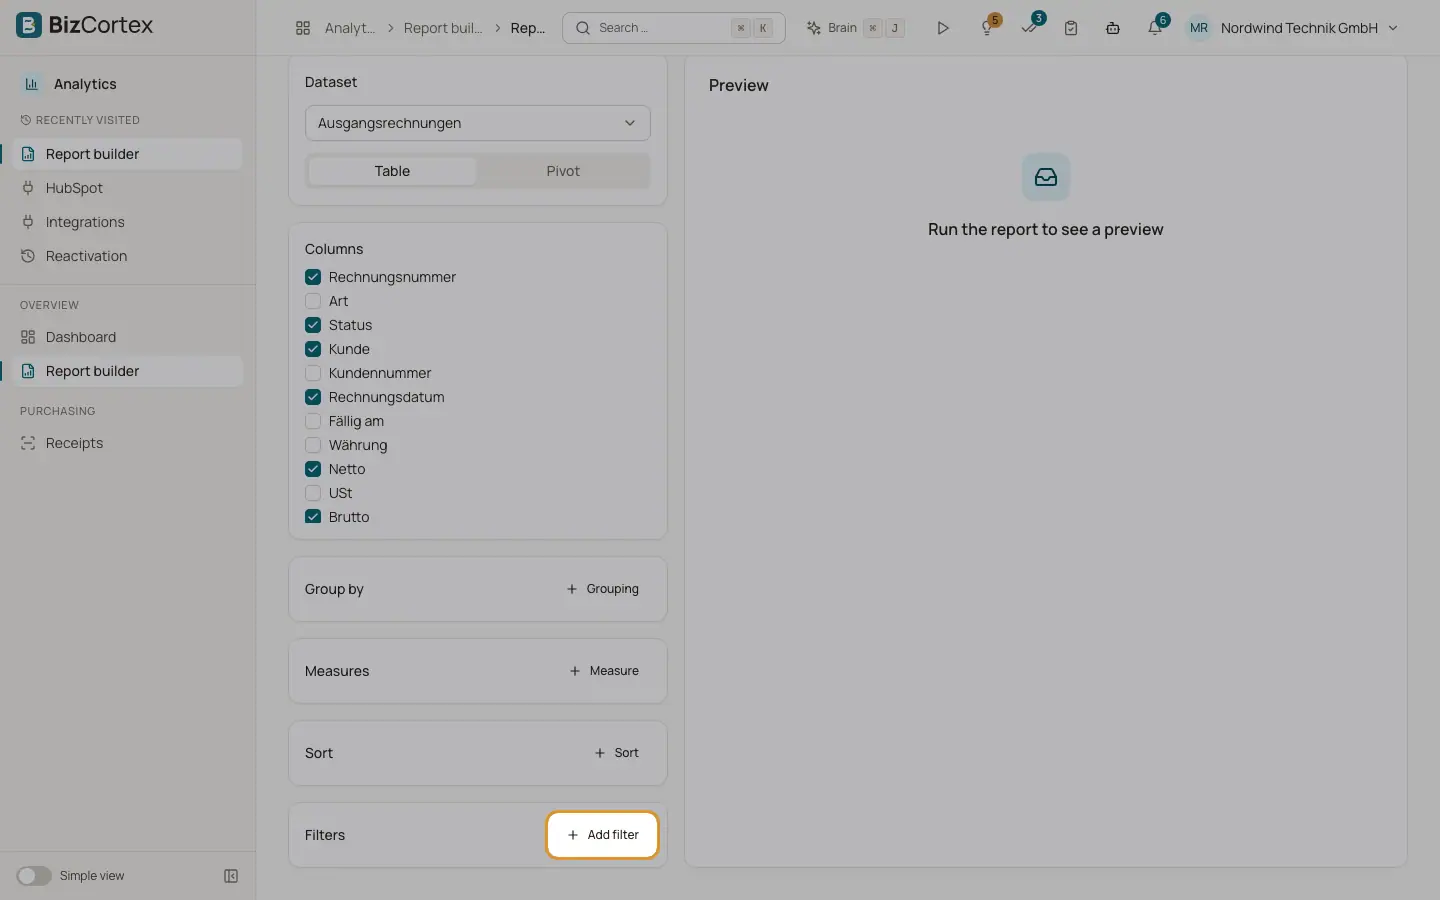
Task: Uncheck the Rechnungsnummer column
Action: tap(313, 277)
